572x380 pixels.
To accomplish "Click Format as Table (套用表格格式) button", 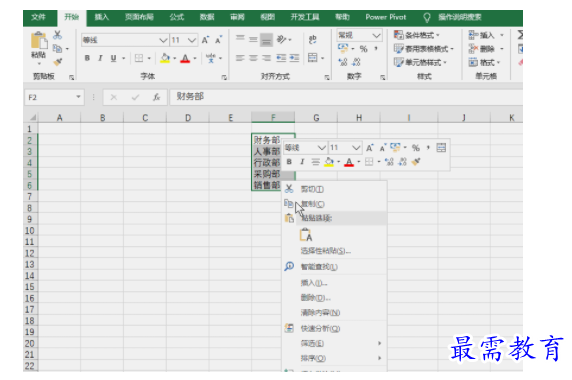I will (x=424, y=49).
